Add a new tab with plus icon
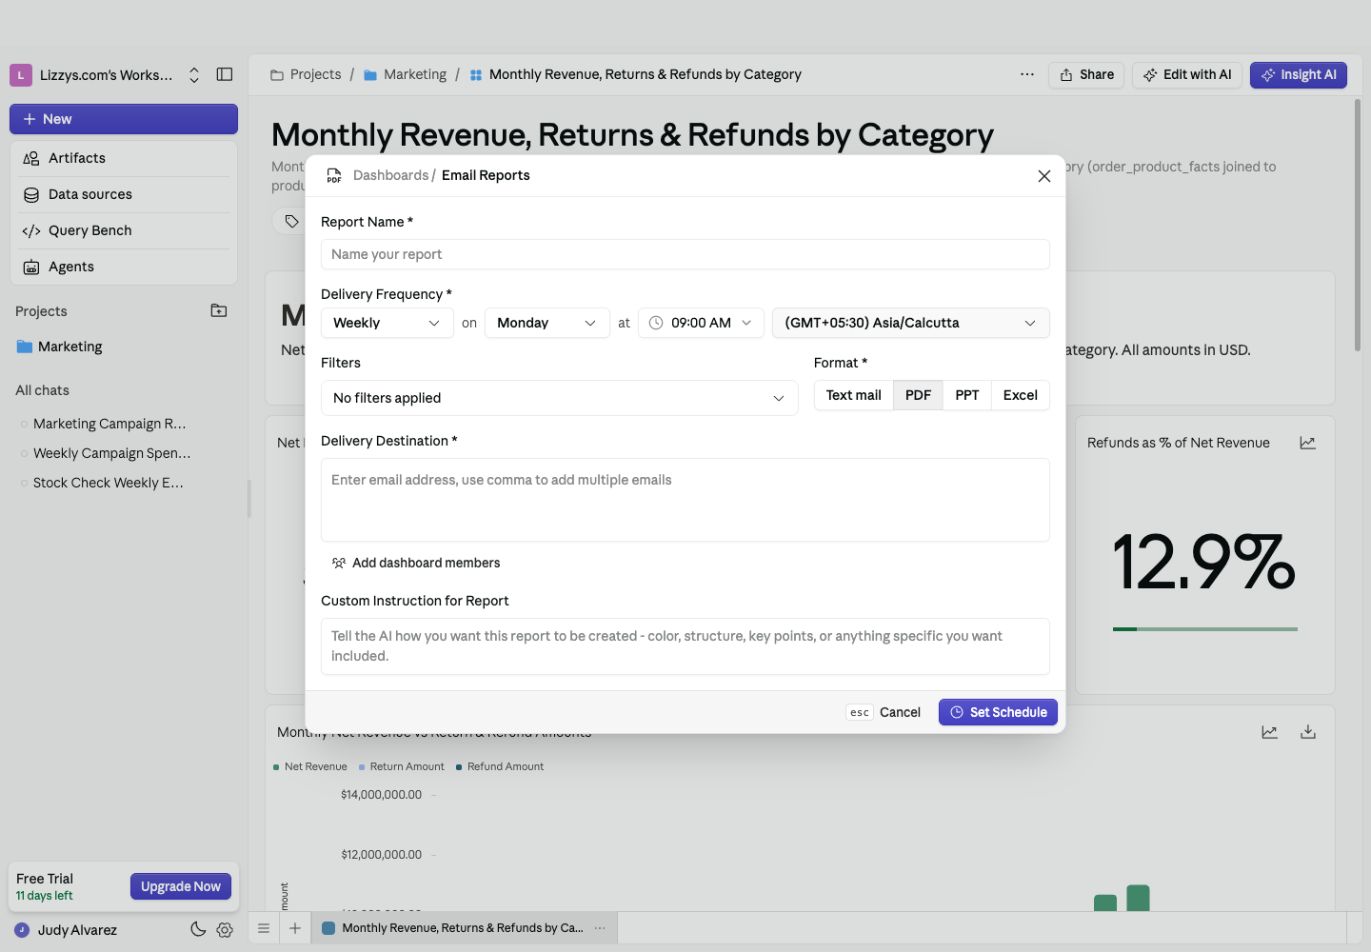This screenshot has height=952, width=1371. click(295, 928)
